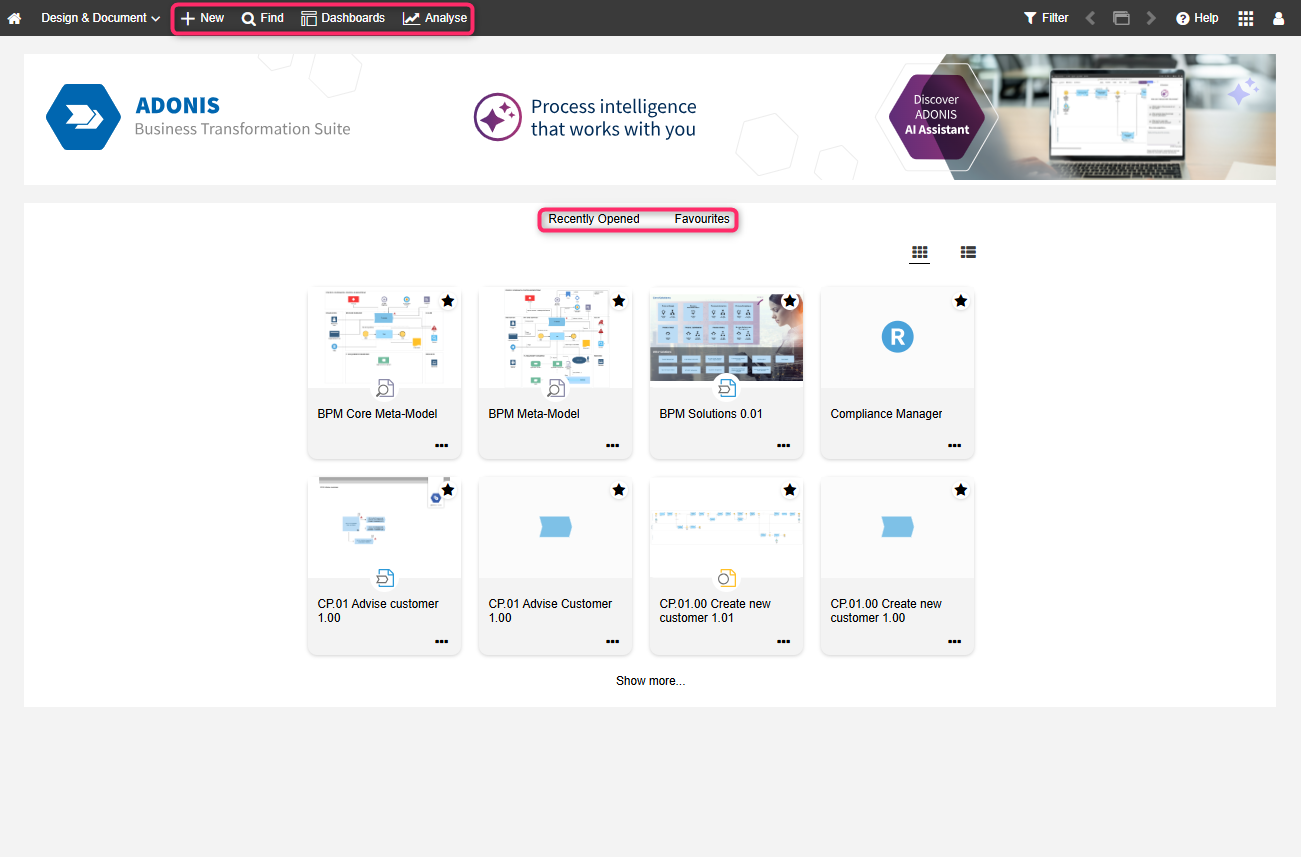Click the purple sparkle Process intelligence icon
The image size is (1302, 858).
pyautogui.click(x=497, y=117)
